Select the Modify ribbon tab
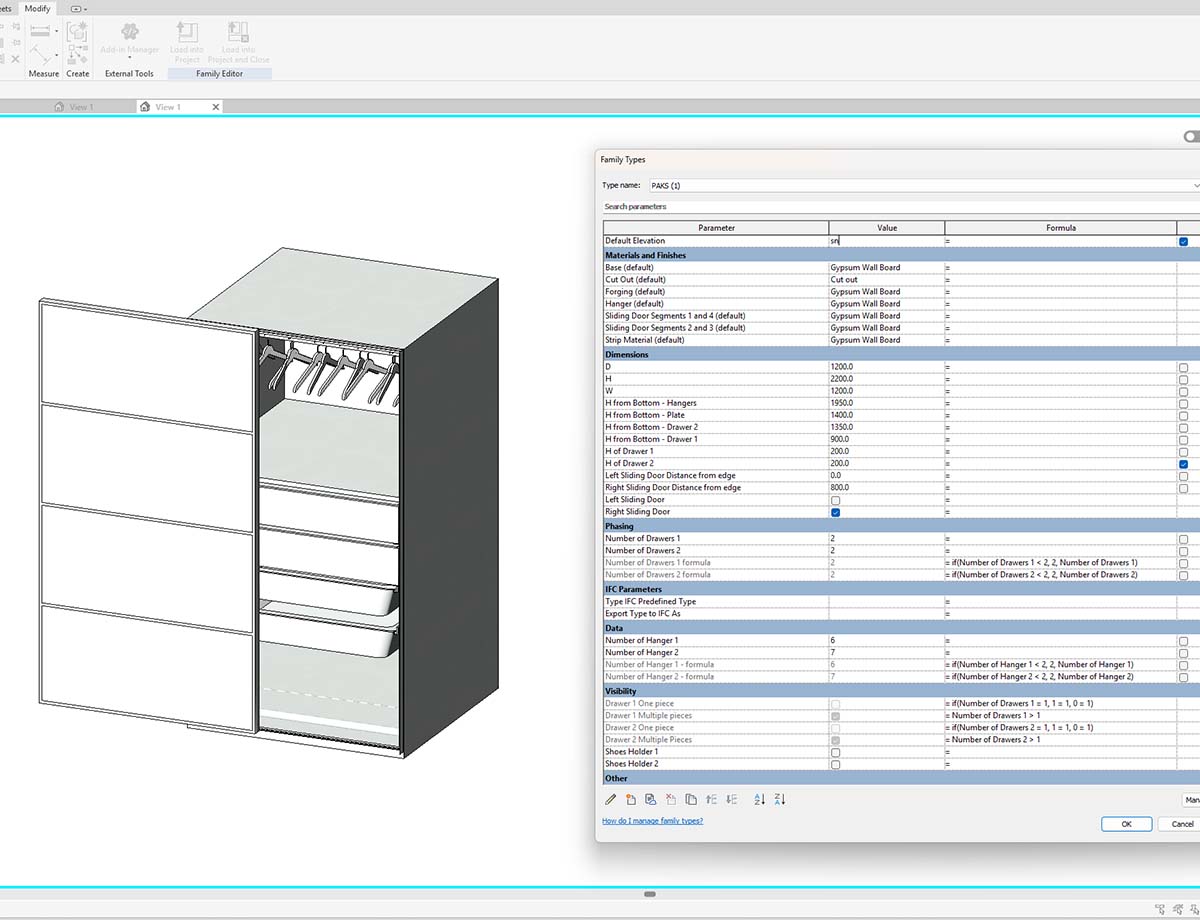1200x920 pixels. pyautogui.click(x=38, y=8)
